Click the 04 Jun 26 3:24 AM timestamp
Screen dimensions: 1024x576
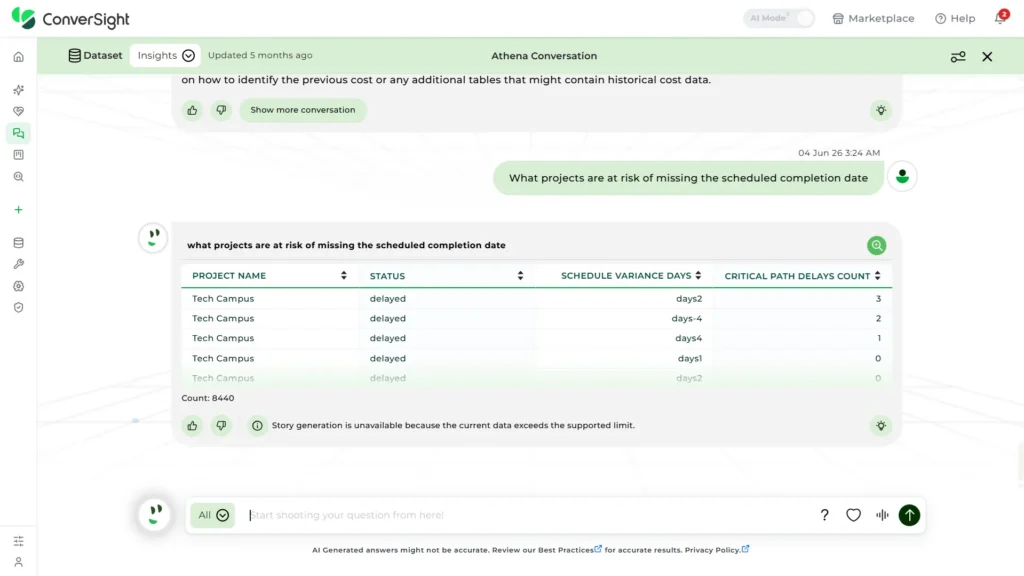pyautogui.click(x=839, y=153)
